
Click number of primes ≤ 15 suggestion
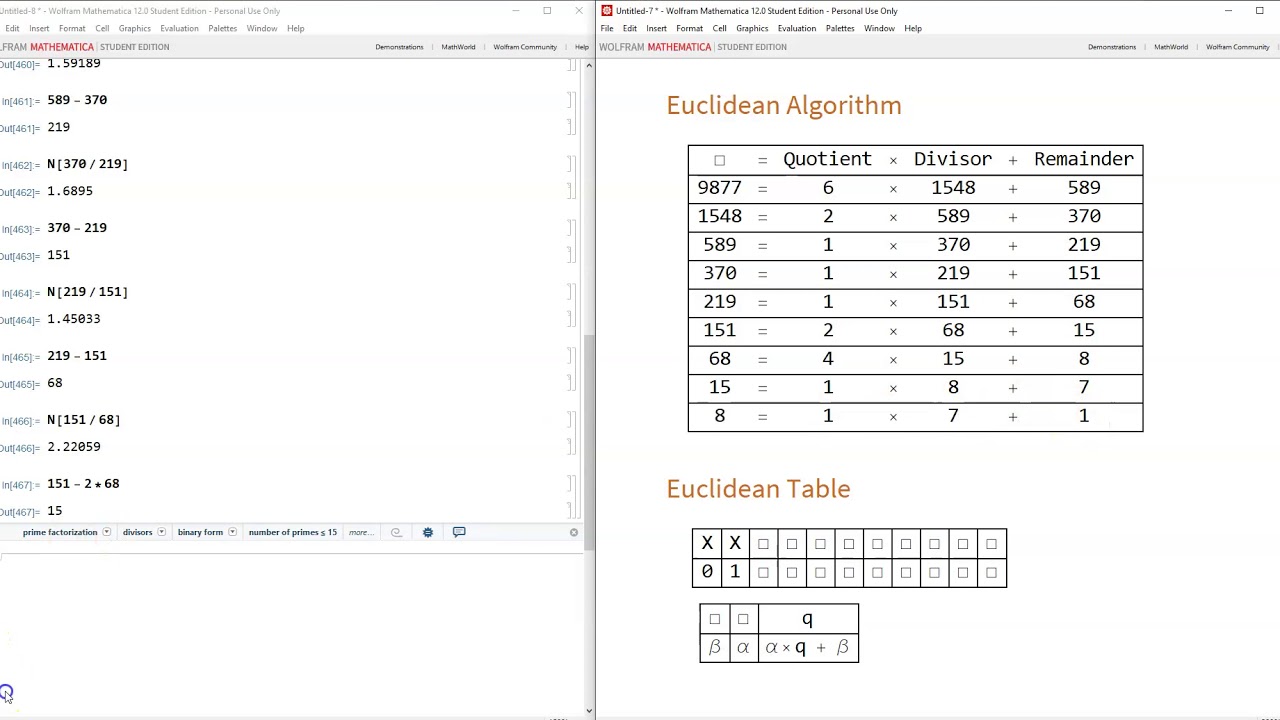point(293,532)
